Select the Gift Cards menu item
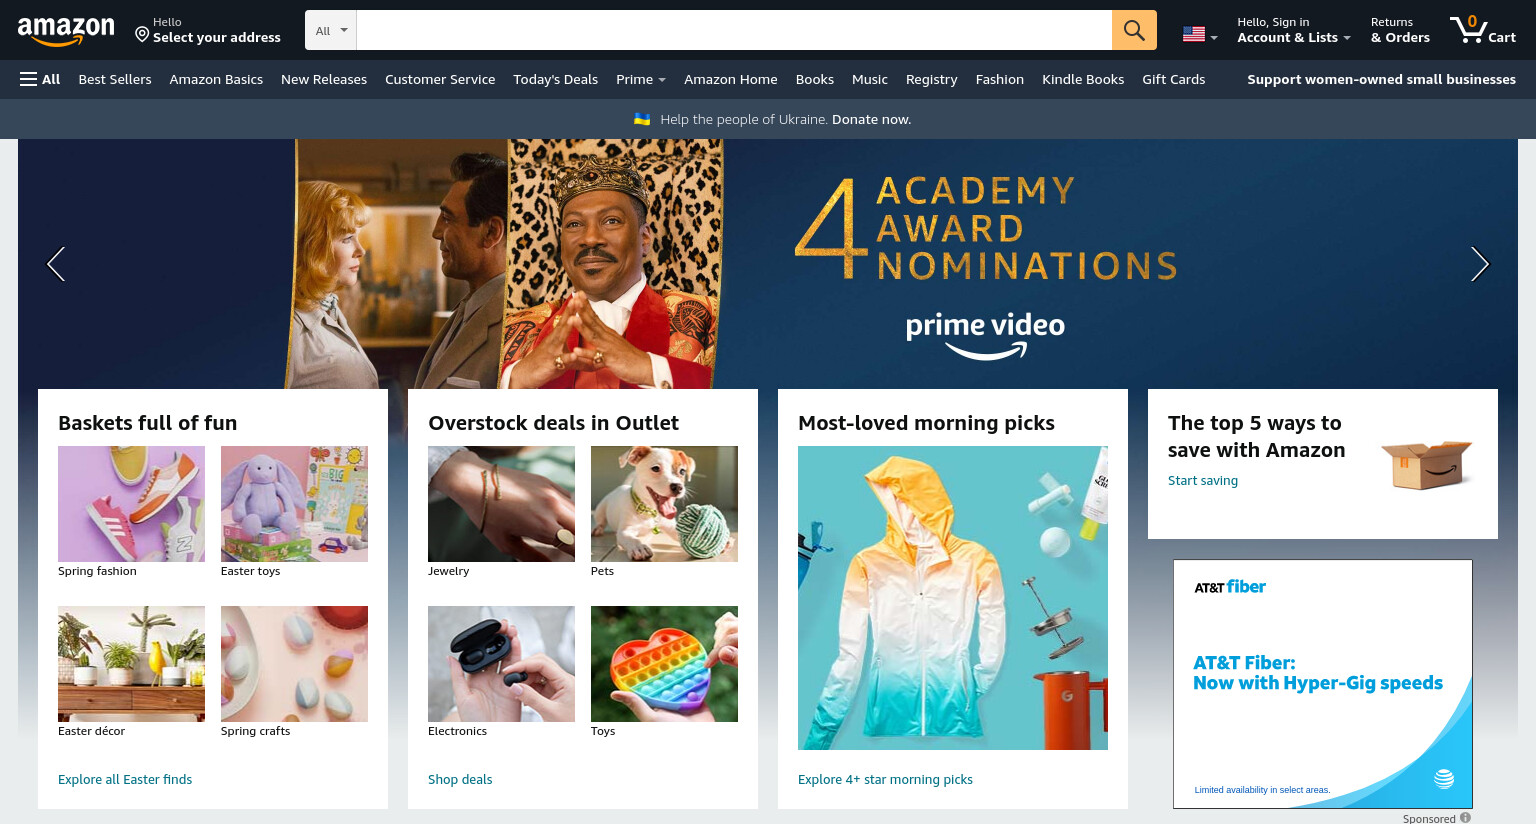Screen dimensions: 1536x824 pyautogui.click(x=1173, y=79)
